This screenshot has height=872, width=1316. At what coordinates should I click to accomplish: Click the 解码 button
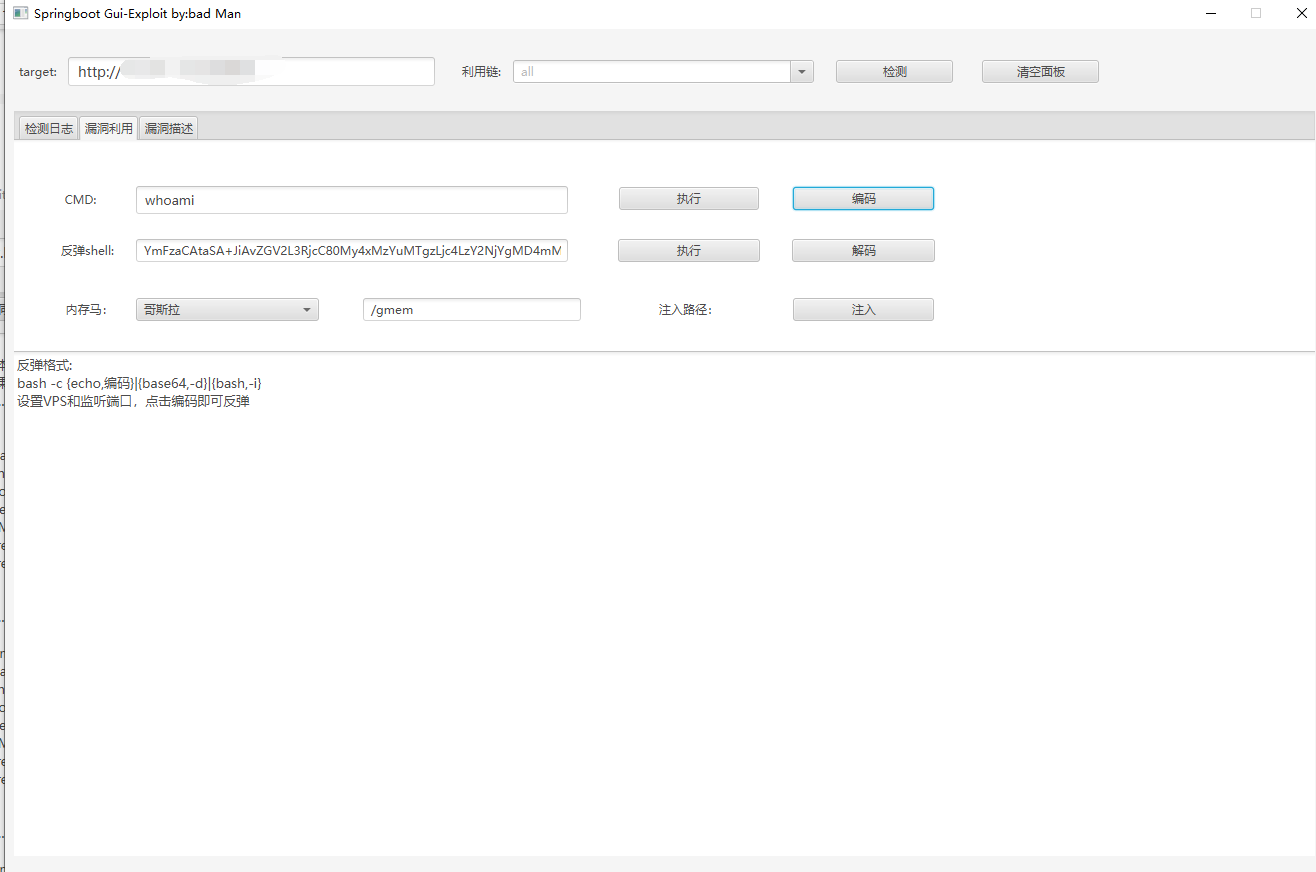[x=863, y=251]
